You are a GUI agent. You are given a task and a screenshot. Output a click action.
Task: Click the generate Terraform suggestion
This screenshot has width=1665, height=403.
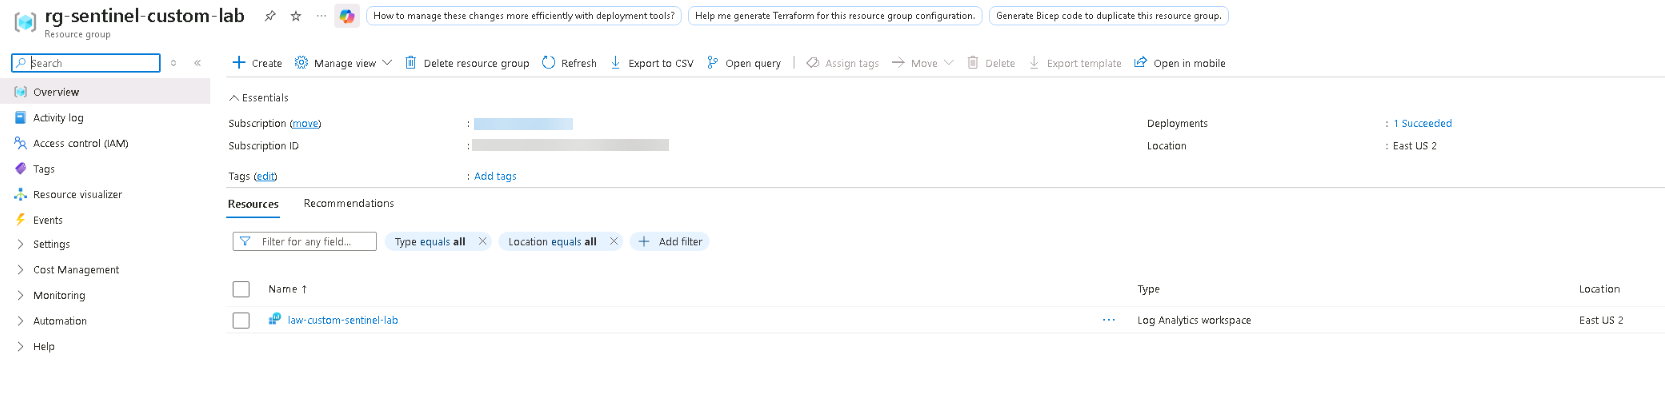[x=835, y=16]
